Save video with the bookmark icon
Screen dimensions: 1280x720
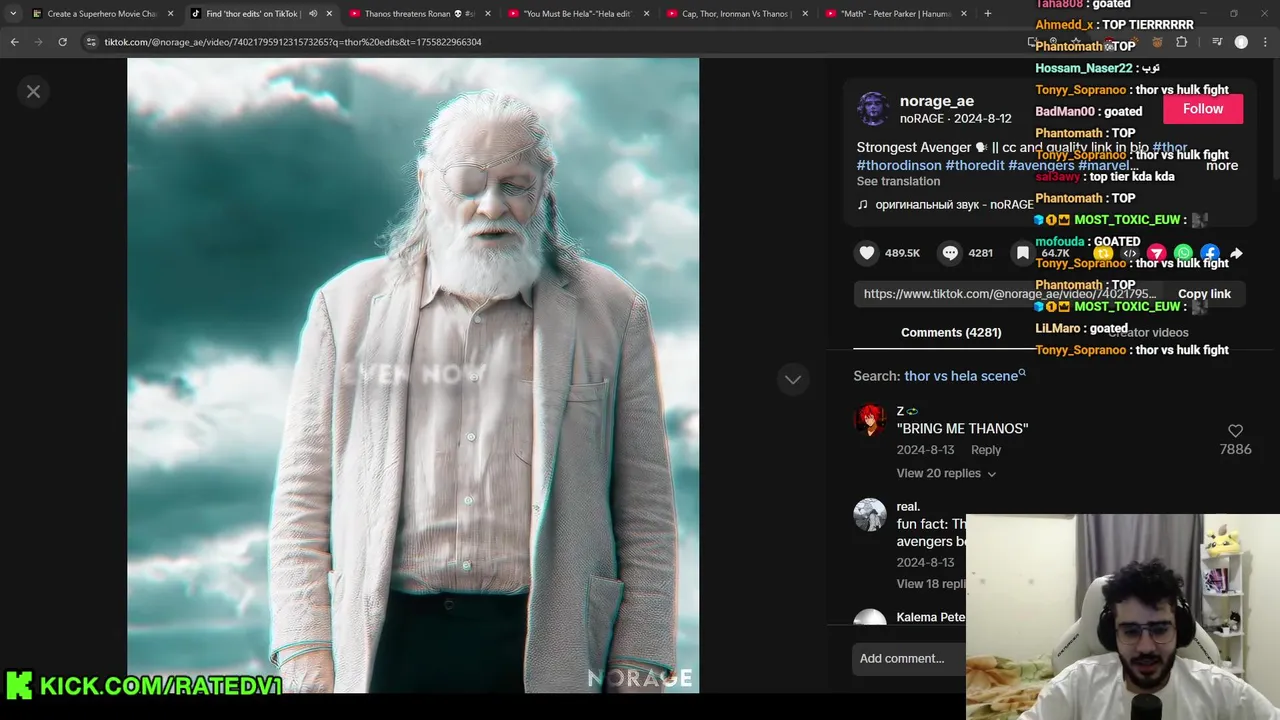(1022, 253)
